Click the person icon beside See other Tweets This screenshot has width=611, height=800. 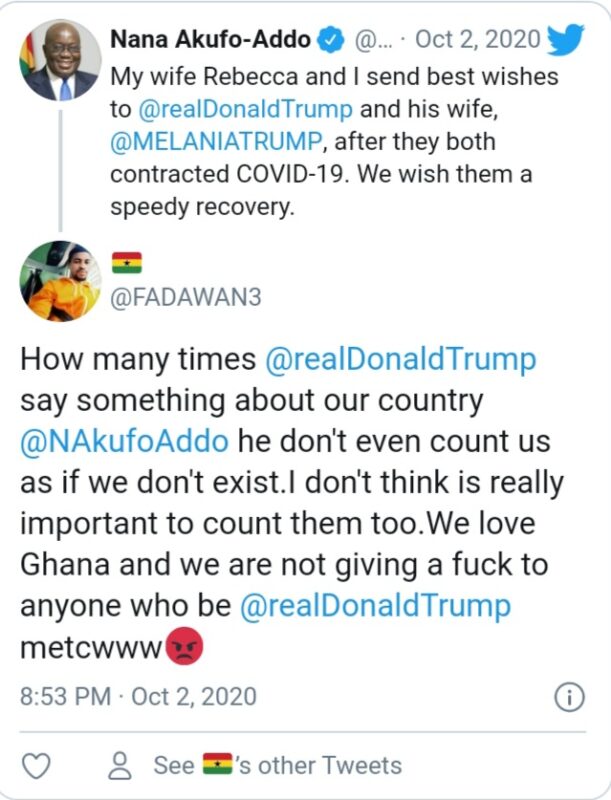click(122, 765)
